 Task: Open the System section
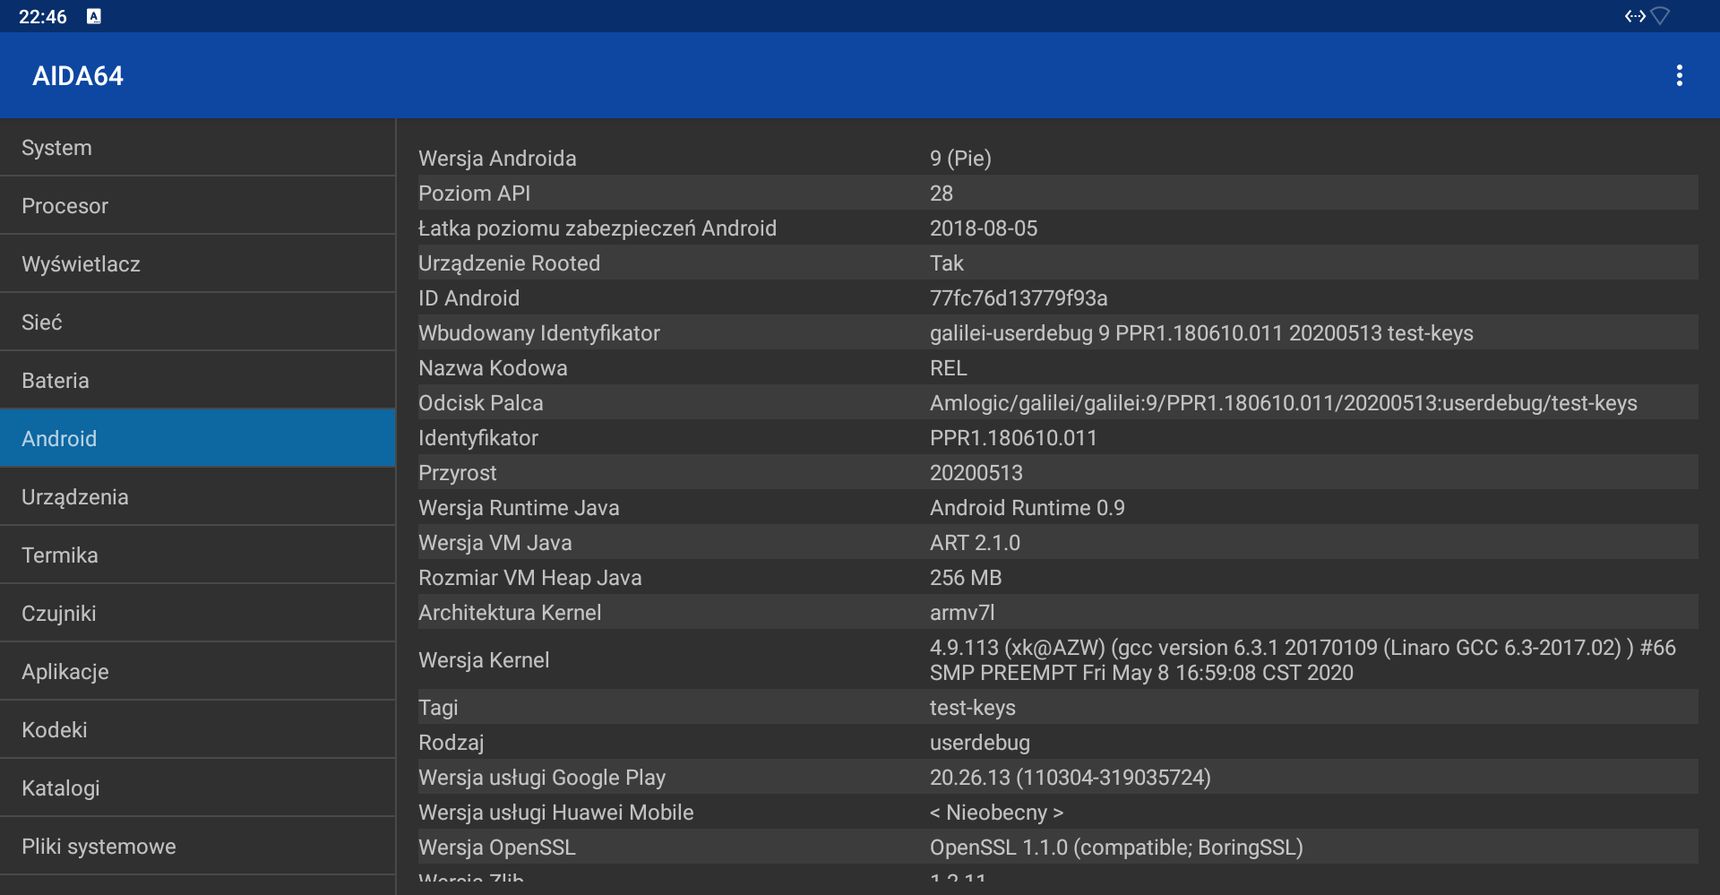(198, 148)
